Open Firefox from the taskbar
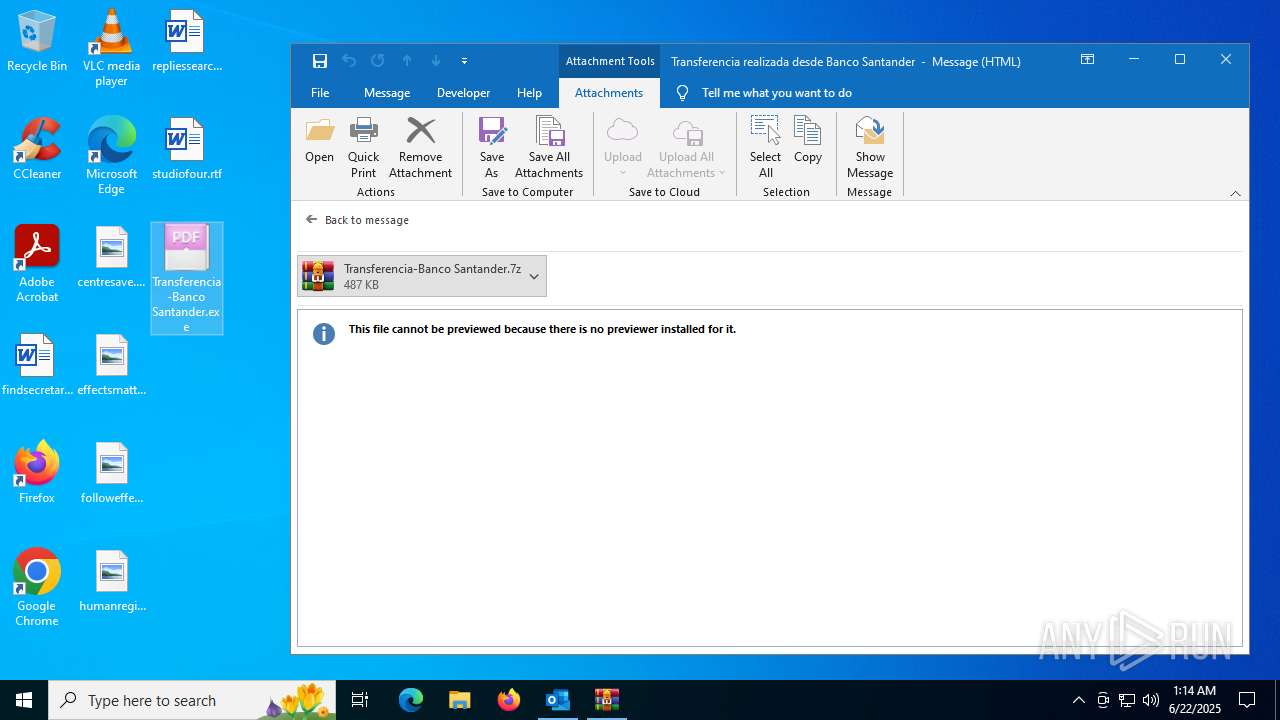The height and width of the screenshot is (720, 1280). pos(509,700)
